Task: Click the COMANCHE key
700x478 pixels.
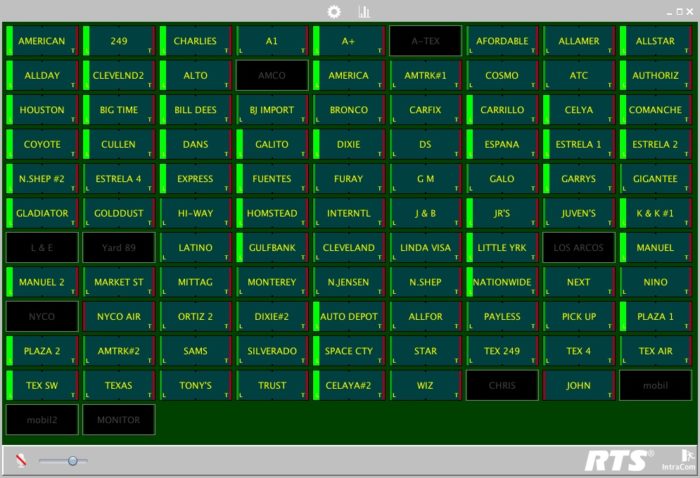Action: click(655, 109)
